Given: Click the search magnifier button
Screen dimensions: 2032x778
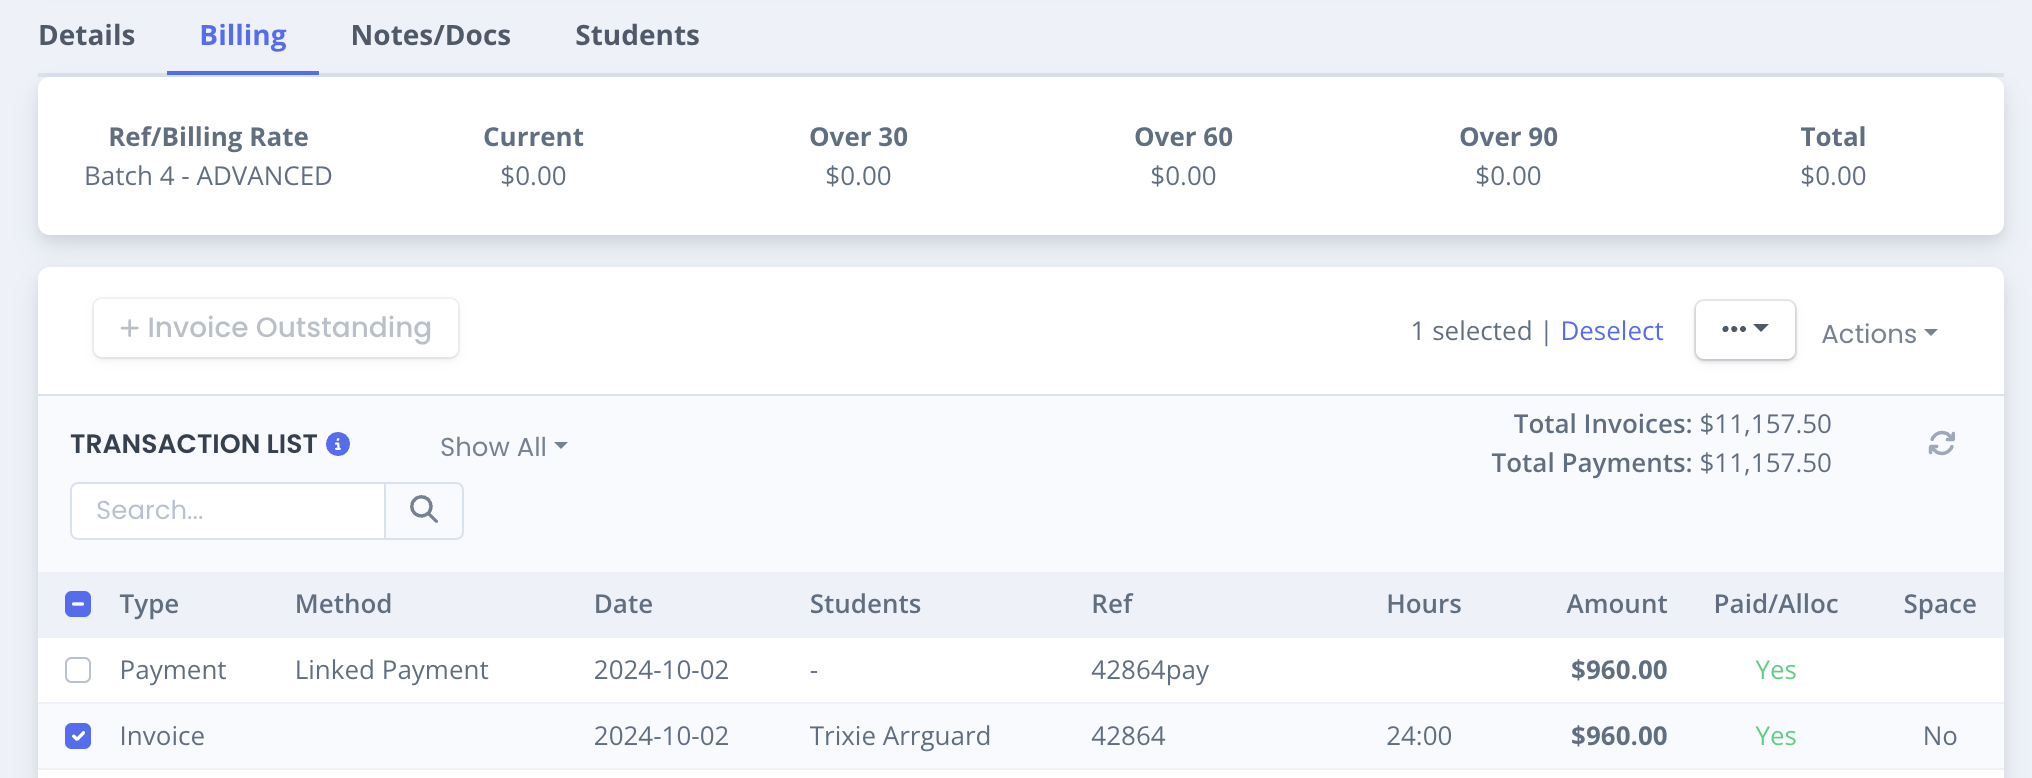Looking at the screenshot, I should [x=424, y=510].
